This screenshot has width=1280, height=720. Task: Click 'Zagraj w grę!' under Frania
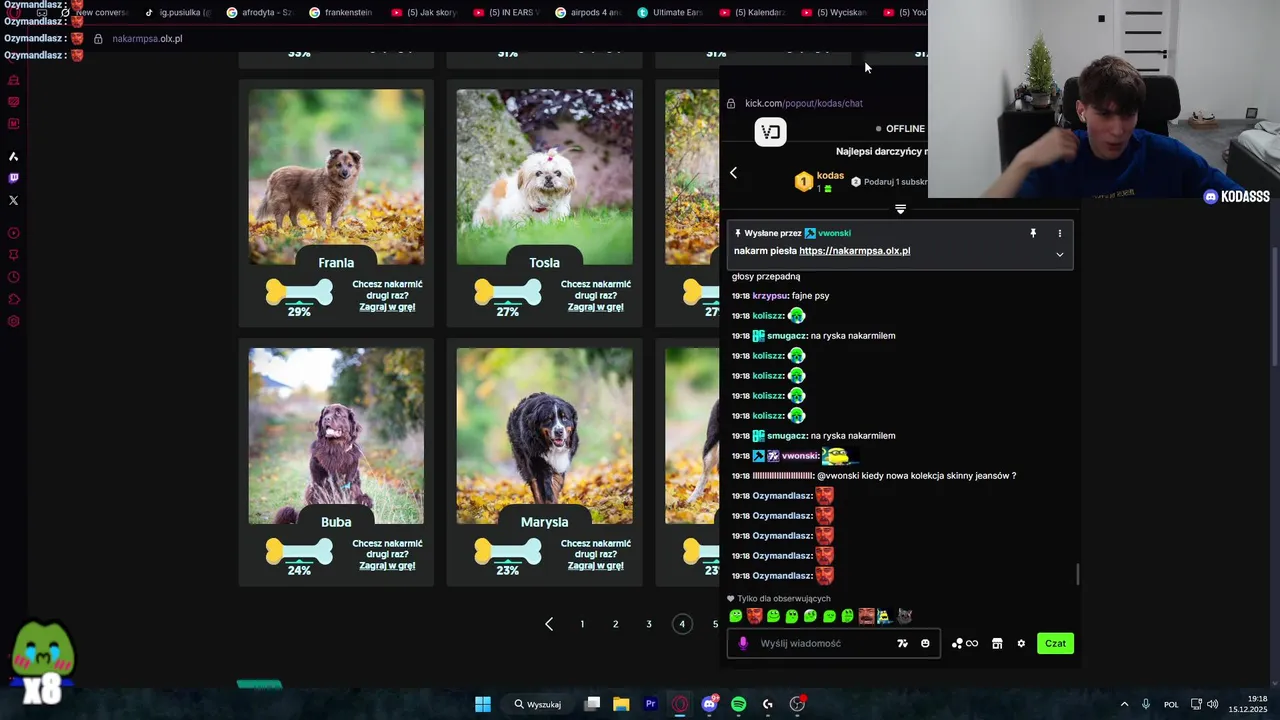pos(387,307)
